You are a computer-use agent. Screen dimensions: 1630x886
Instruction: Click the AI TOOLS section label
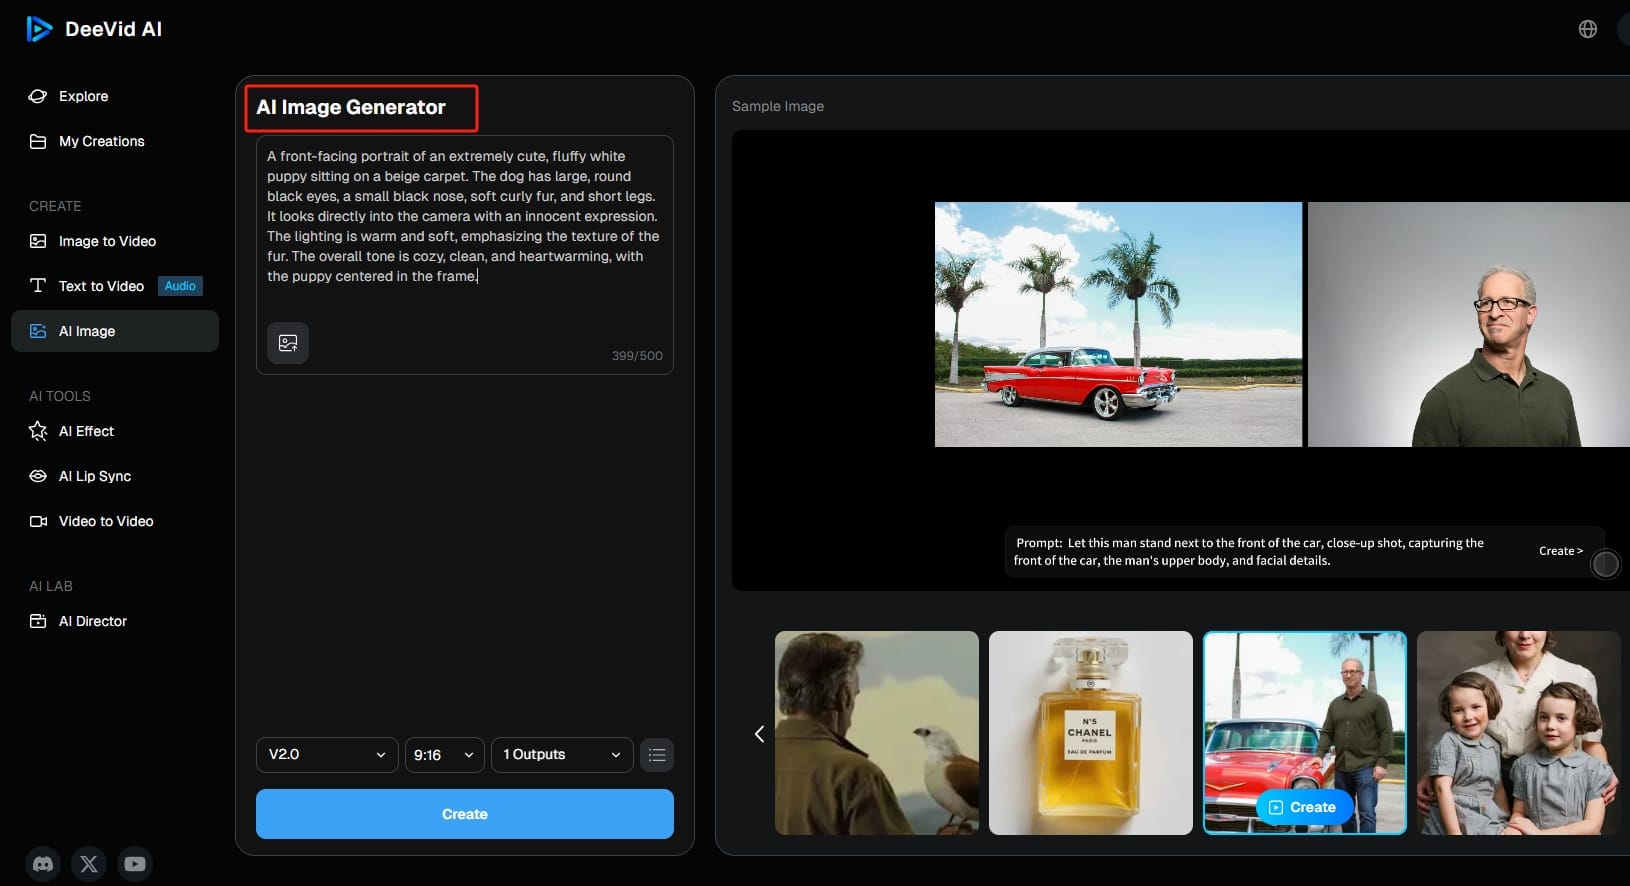60,396
